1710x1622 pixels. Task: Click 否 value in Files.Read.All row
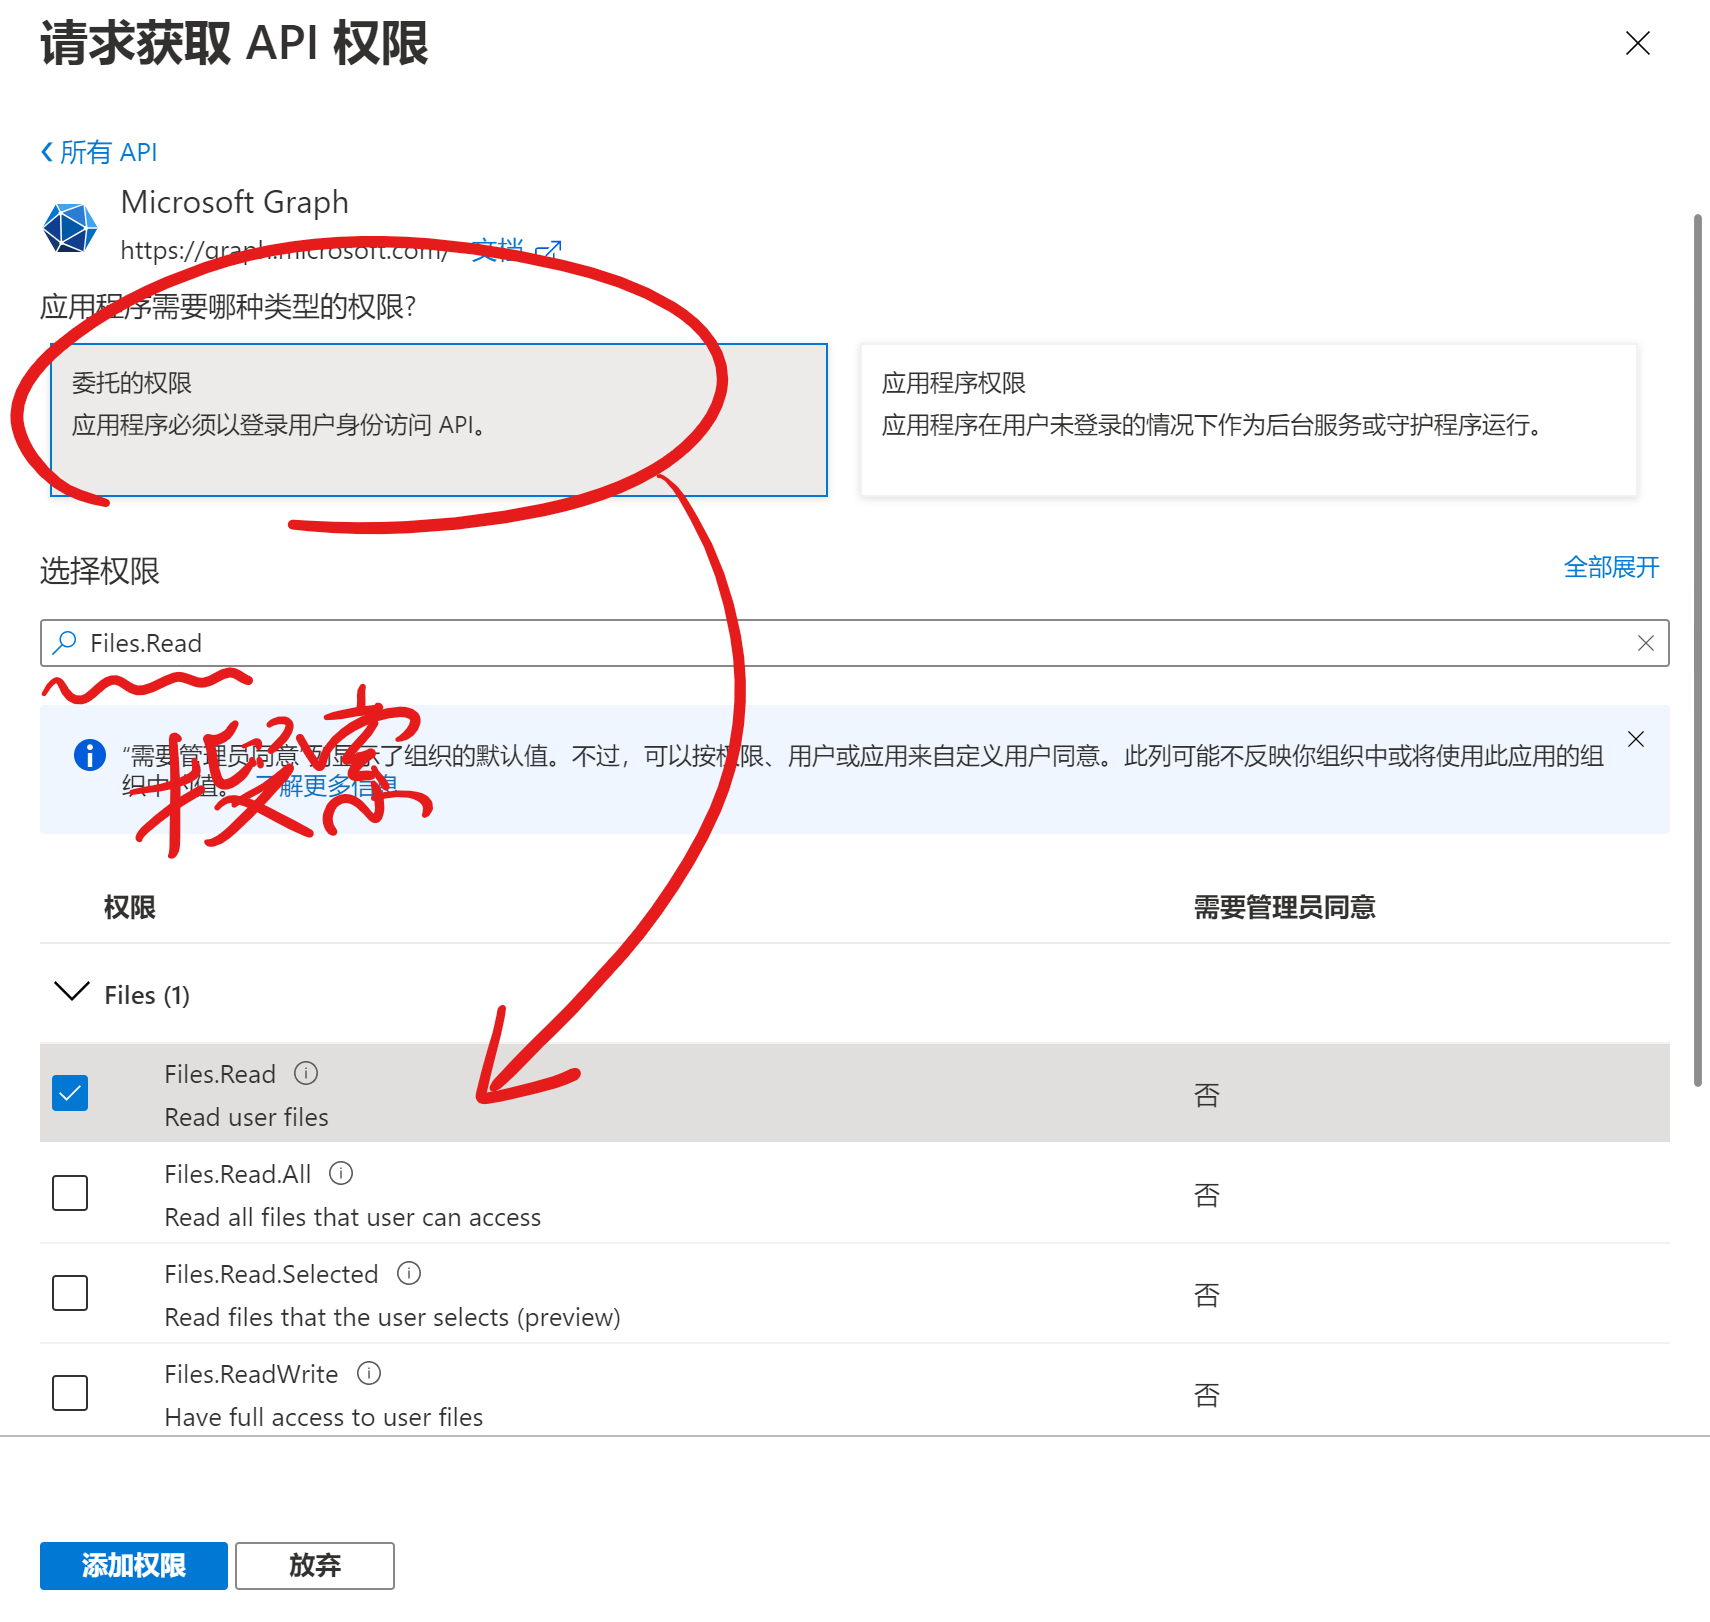pos(1207,1195)
